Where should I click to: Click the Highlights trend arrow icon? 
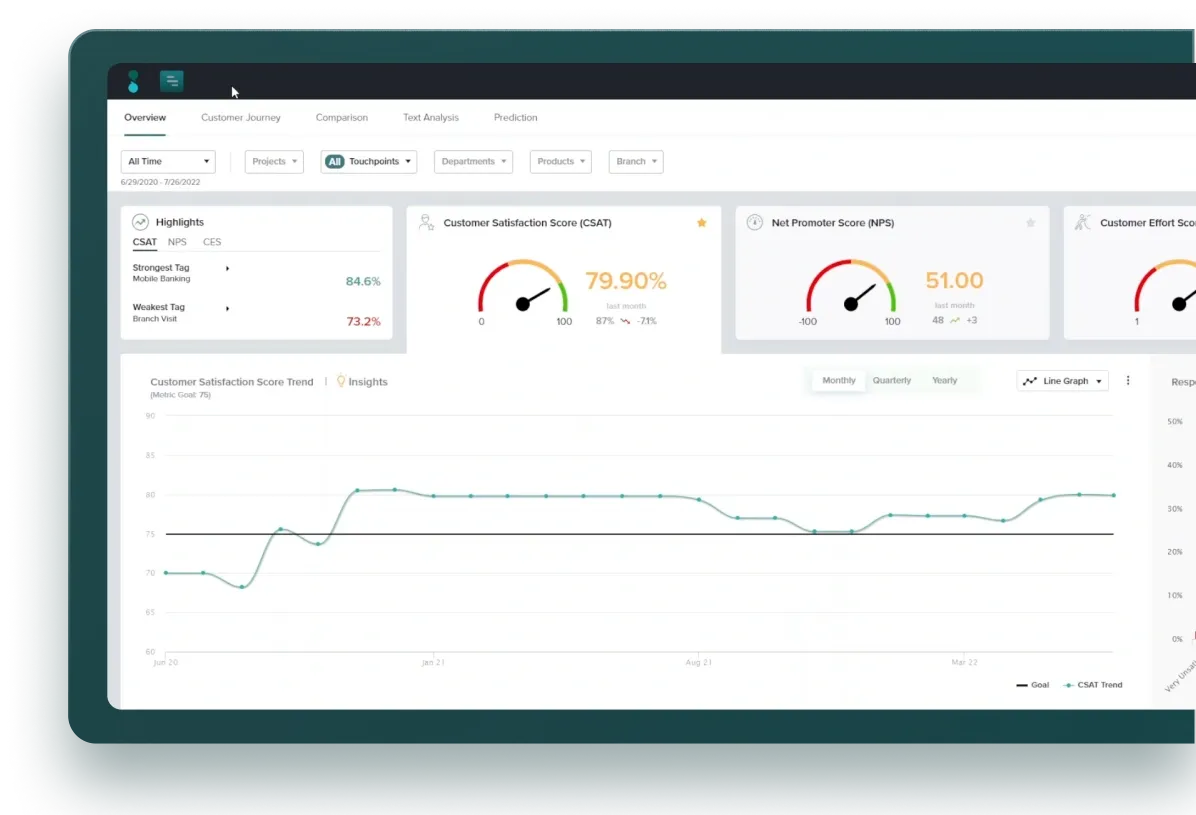coord(141,222)
